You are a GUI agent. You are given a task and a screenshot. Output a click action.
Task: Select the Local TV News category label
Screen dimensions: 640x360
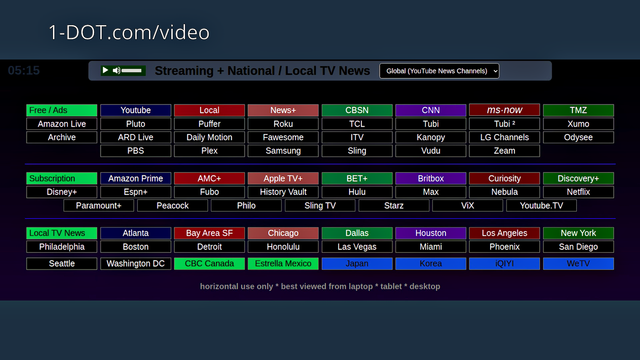62,233
